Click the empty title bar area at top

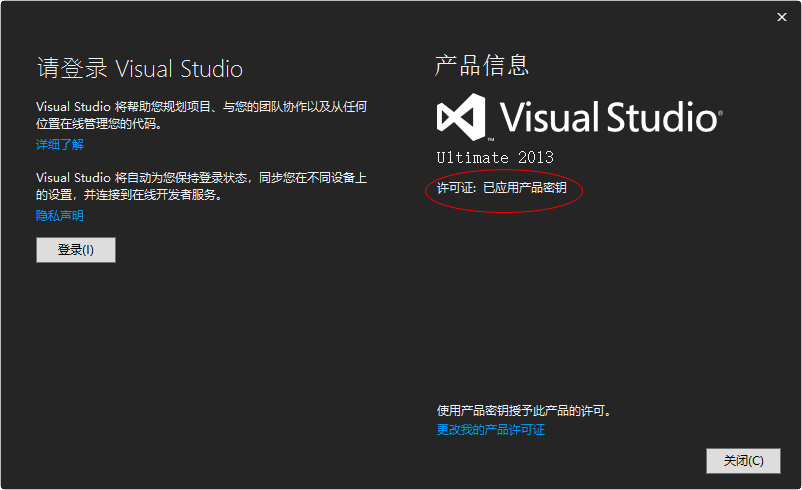coord(400,17)
